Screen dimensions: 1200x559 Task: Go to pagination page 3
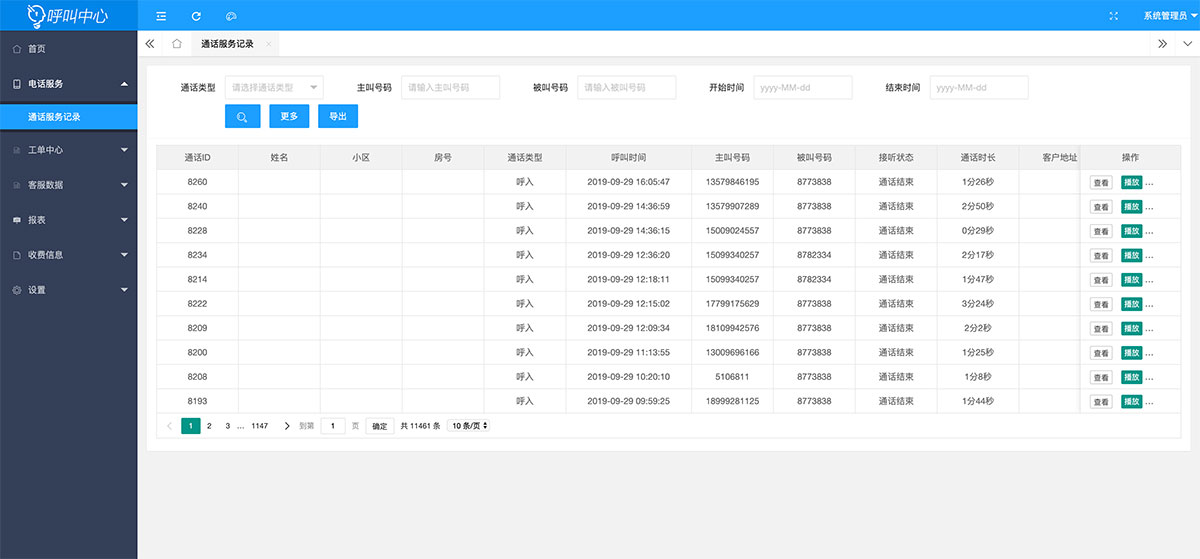coord(227,425)
